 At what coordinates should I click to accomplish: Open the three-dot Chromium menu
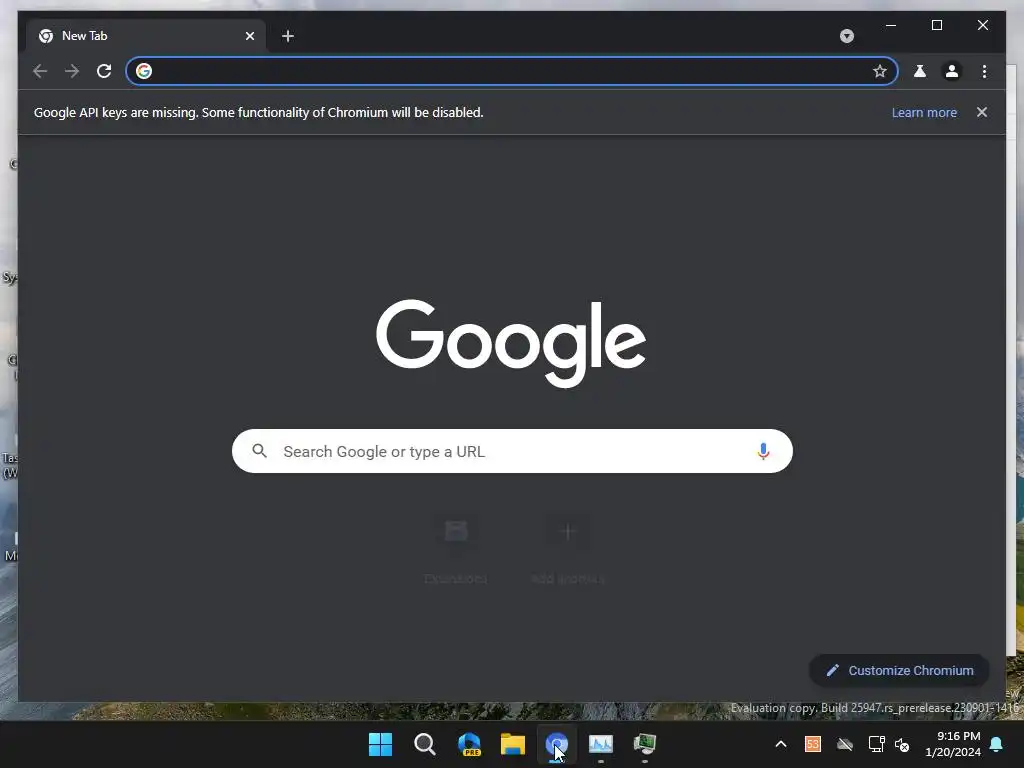984,71
